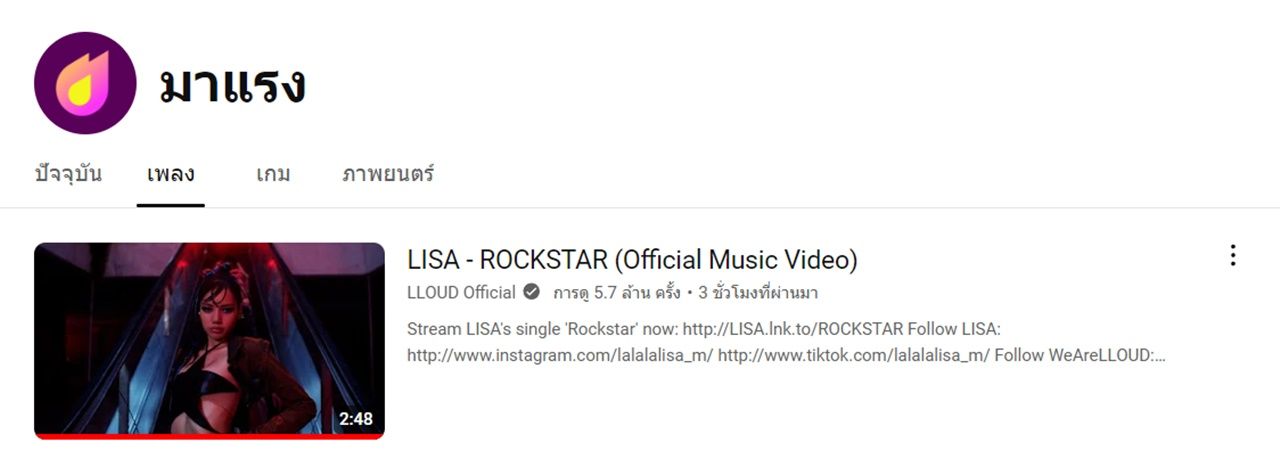
Task: Click the instagram.com/lalalalisa_m URL in description
Action: coord(560,355)
